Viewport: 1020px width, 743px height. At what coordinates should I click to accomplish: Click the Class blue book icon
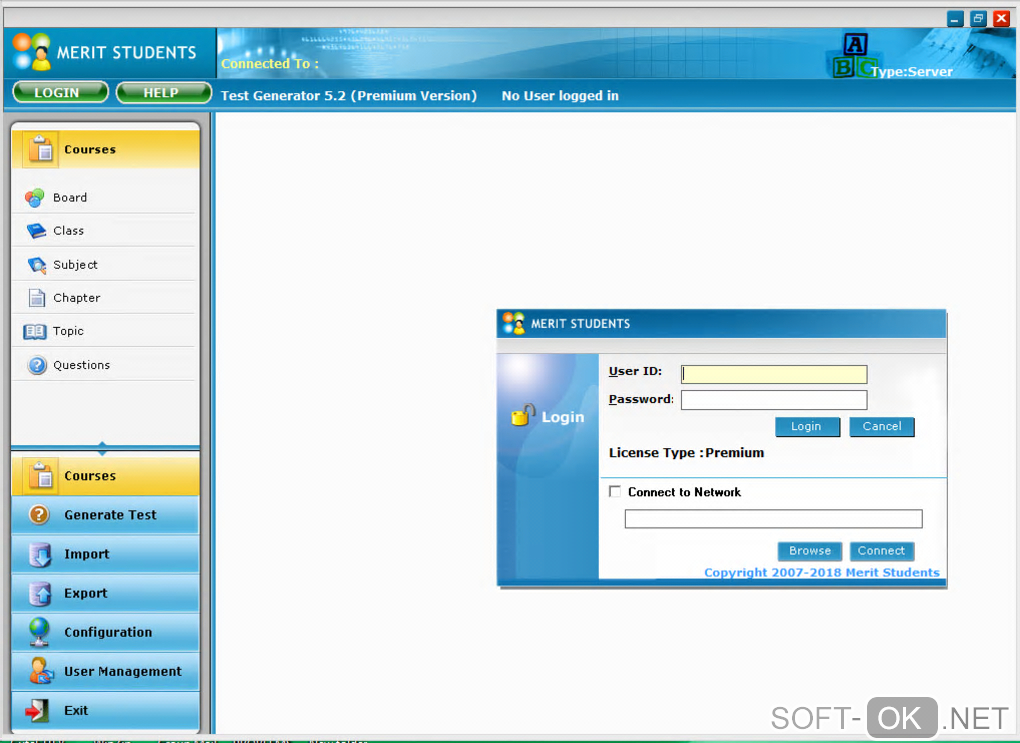[36, 230]
